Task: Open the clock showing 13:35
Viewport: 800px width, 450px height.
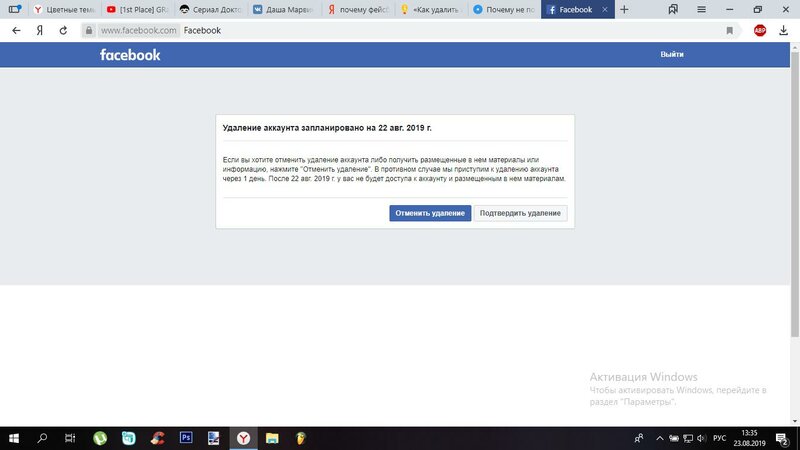Action: pos(749,438)
